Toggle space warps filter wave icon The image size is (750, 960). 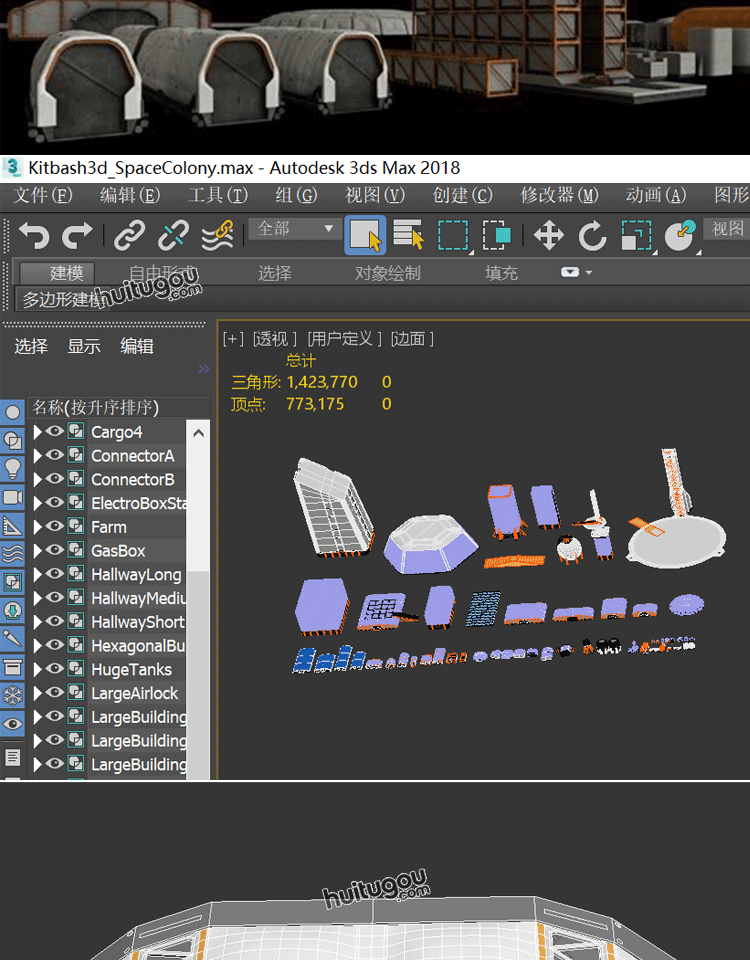tap(12, 553)
